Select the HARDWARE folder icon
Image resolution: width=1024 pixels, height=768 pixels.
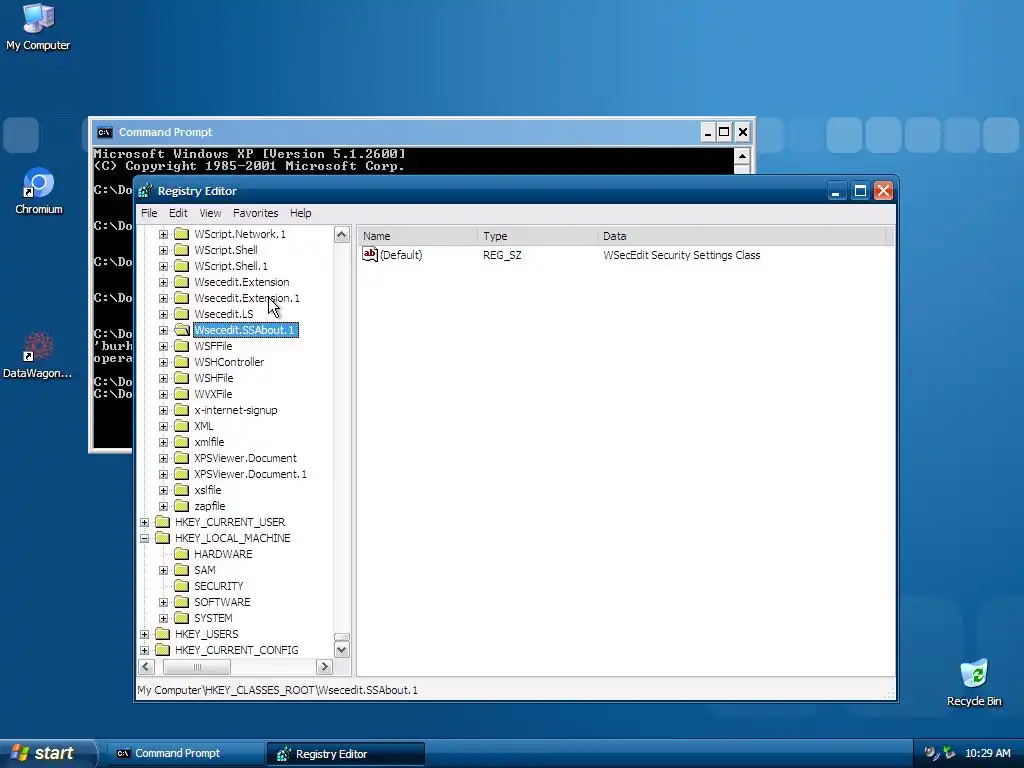[x=182, y=554]
